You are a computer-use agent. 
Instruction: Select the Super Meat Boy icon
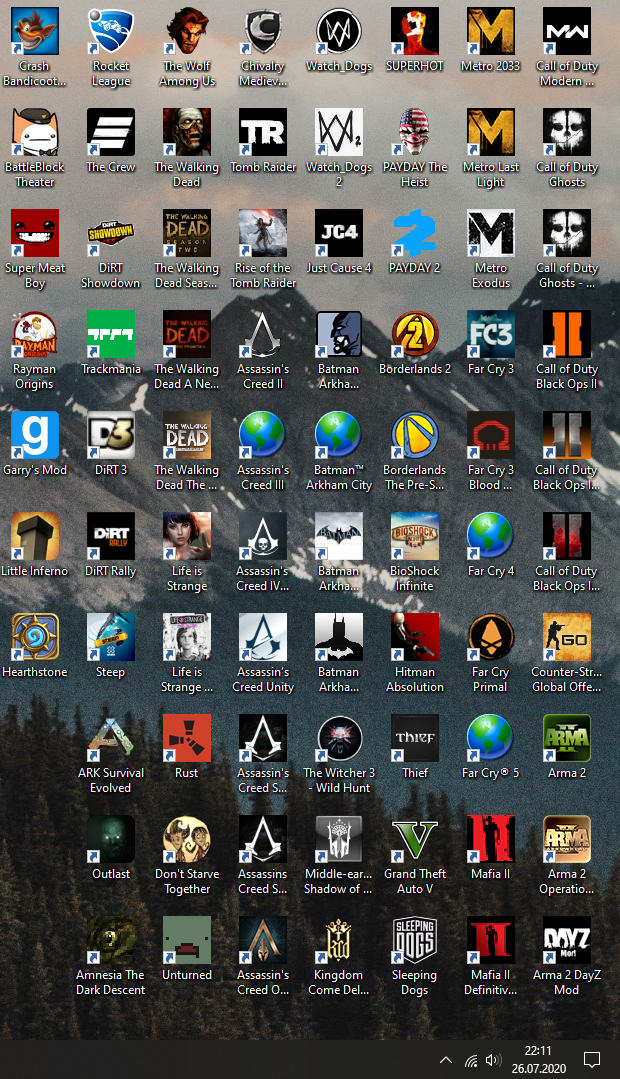34,233
